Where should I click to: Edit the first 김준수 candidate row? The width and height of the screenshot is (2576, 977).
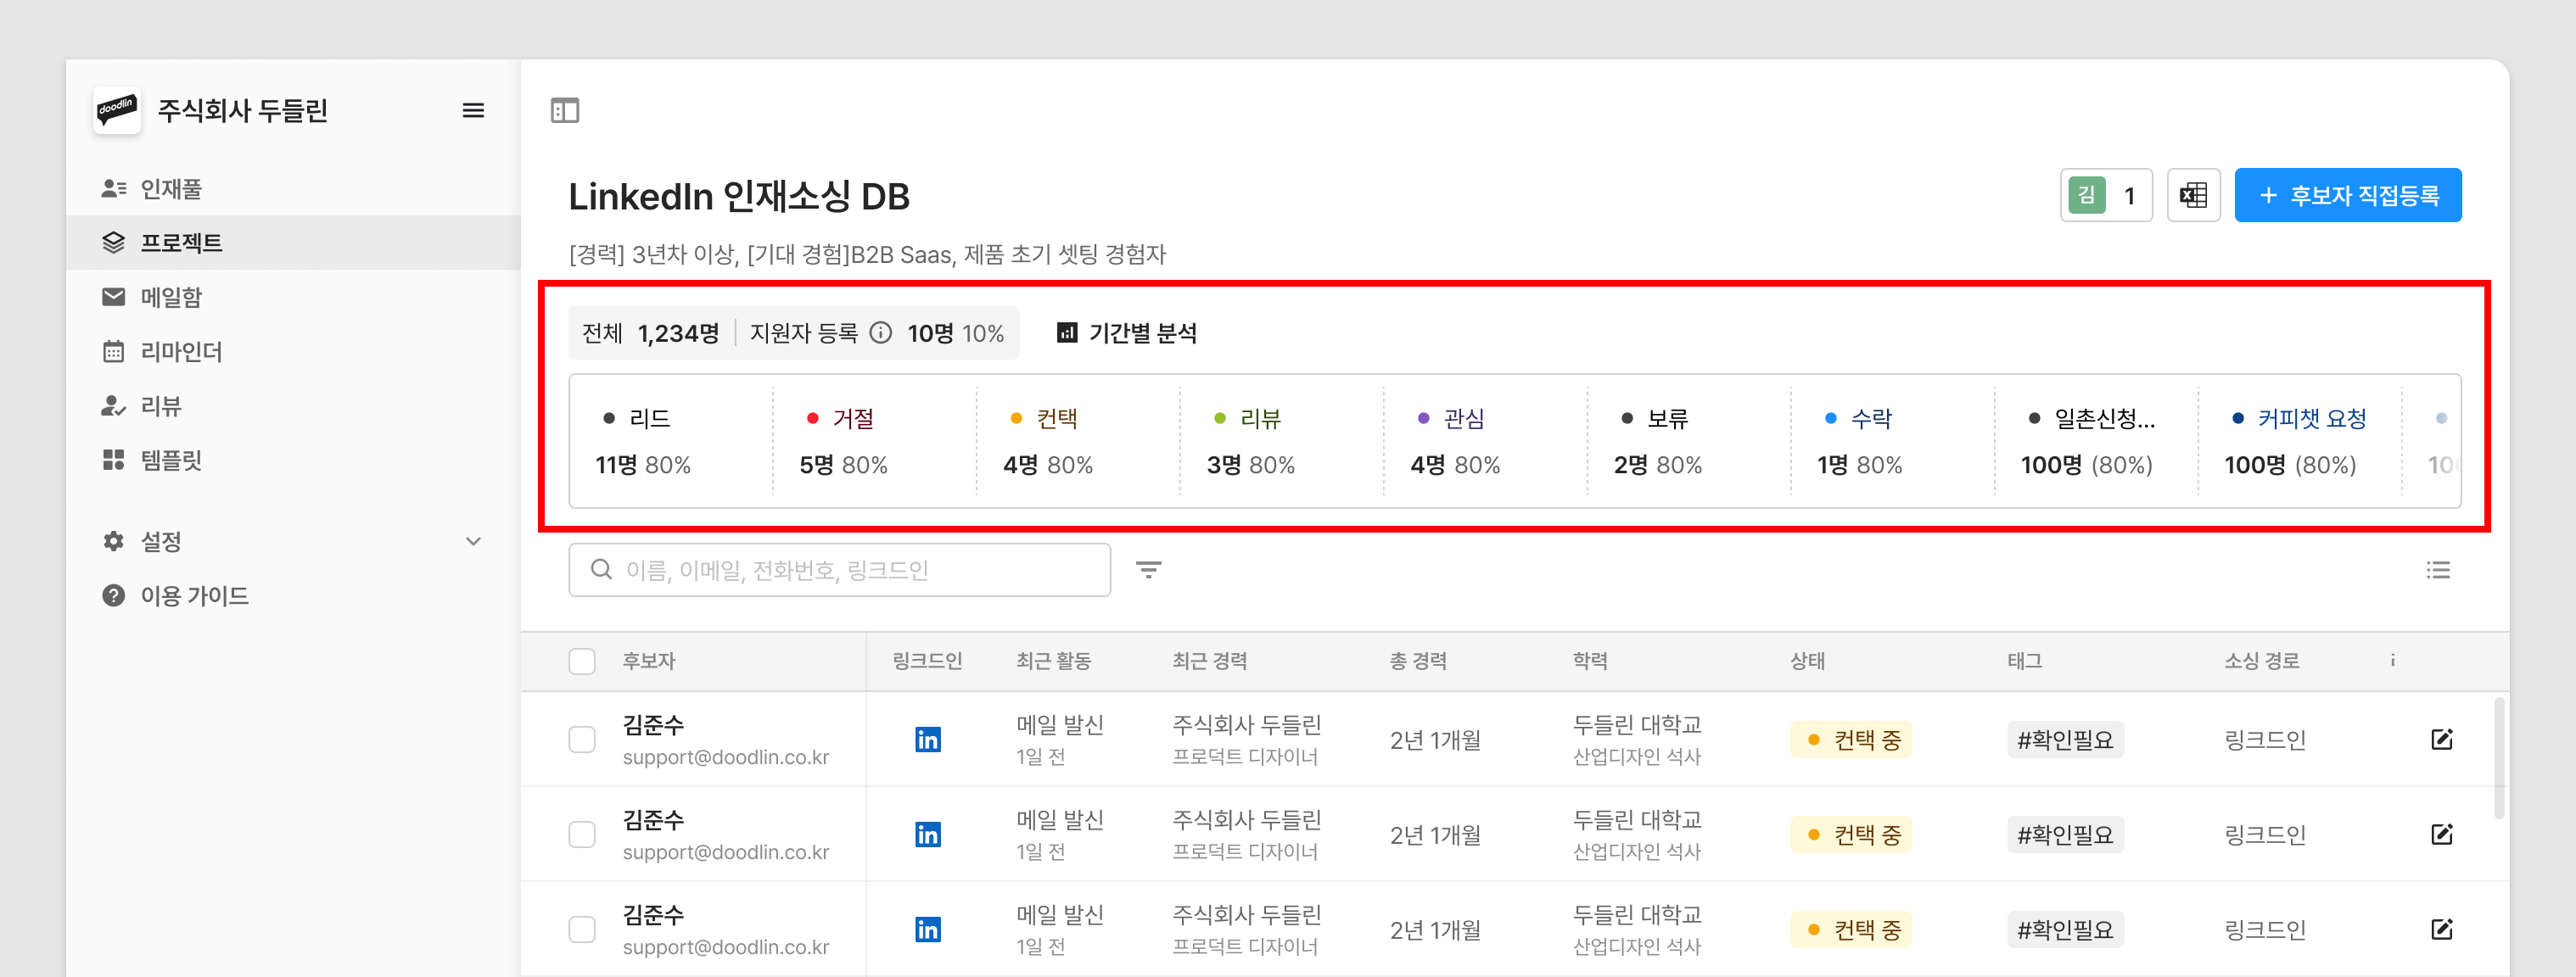pos(2442,740)
